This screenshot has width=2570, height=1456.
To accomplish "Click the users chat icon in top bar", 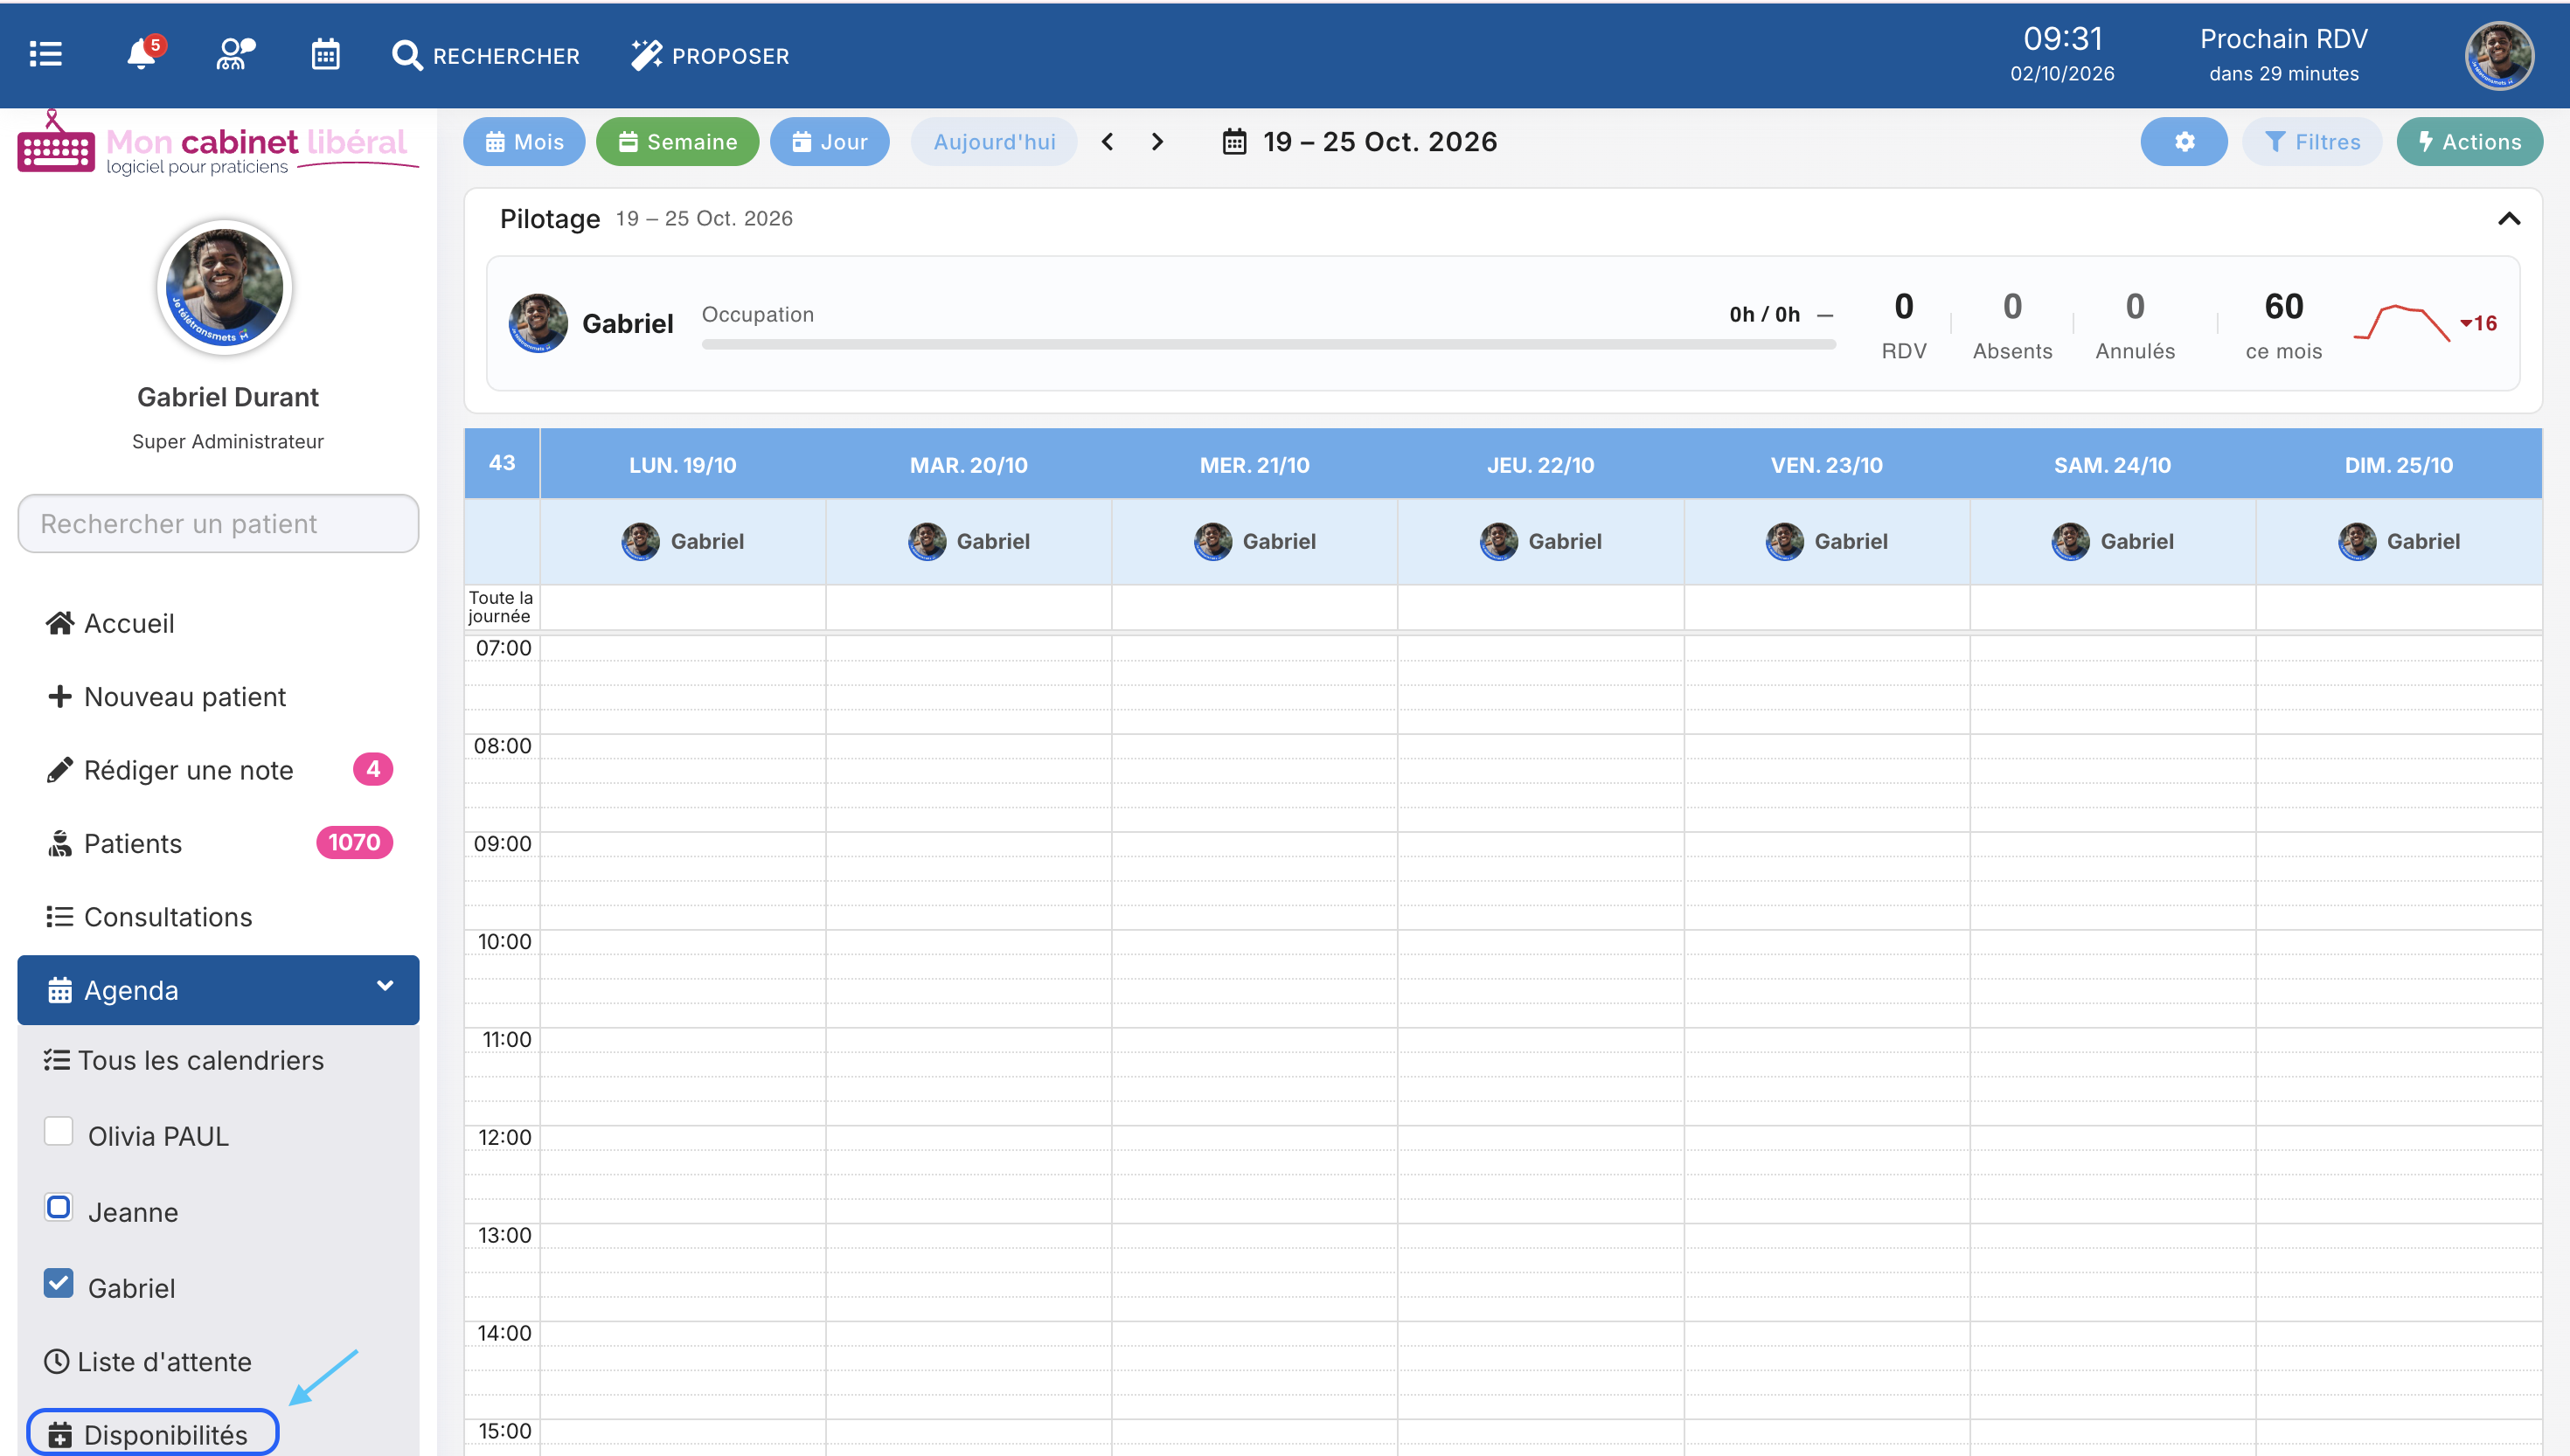I will (x=235, y=55).
